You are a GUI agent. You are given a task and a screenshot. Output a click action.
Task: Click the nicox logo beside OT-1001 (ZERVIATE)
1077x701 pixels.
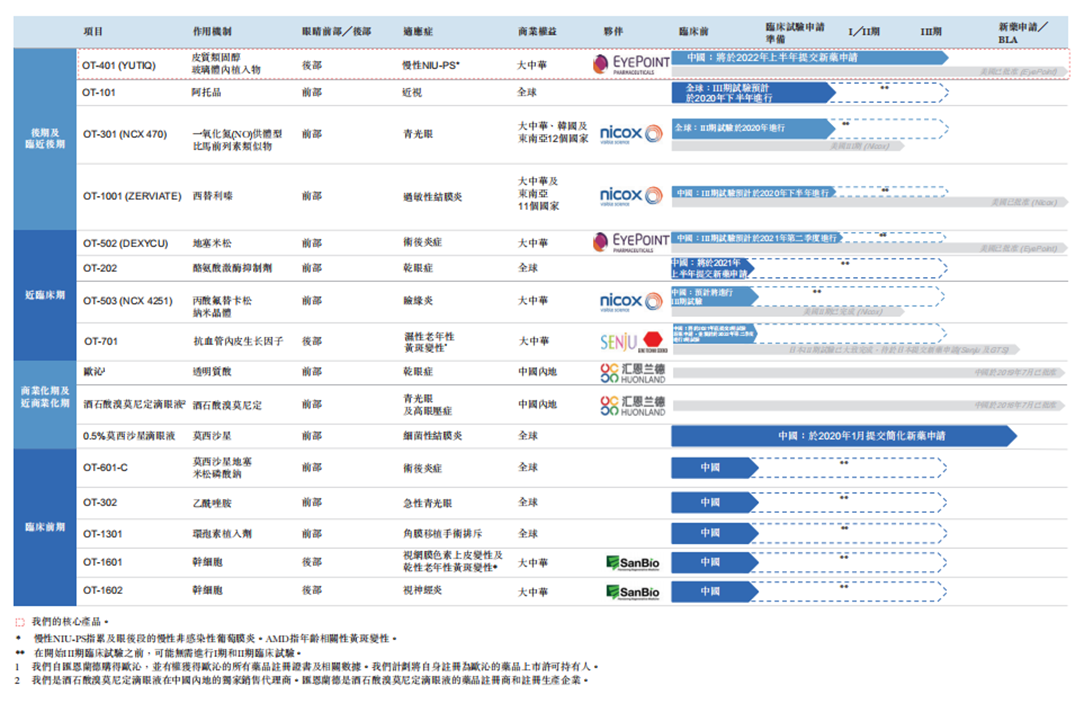pyautogui.click(x=631, y=196)
